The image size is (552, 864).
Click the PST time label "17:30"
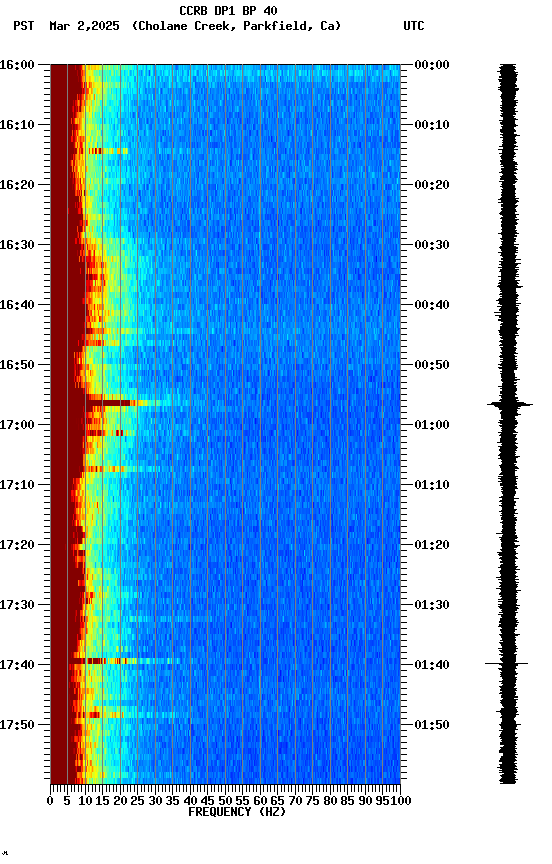coord(17,605)
